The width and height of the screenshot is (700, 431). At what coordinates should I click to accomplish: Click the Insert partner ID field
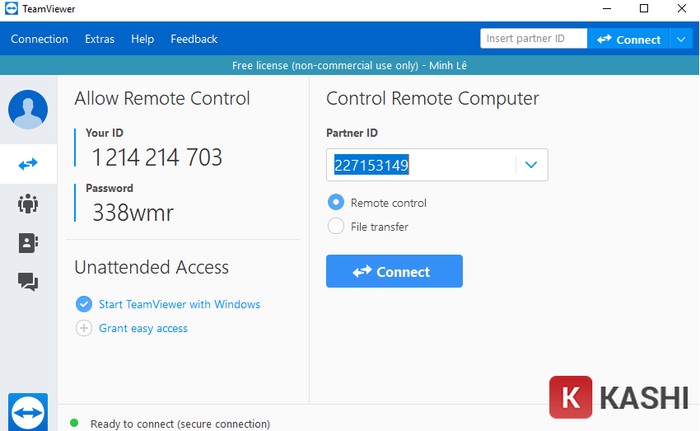533,38
